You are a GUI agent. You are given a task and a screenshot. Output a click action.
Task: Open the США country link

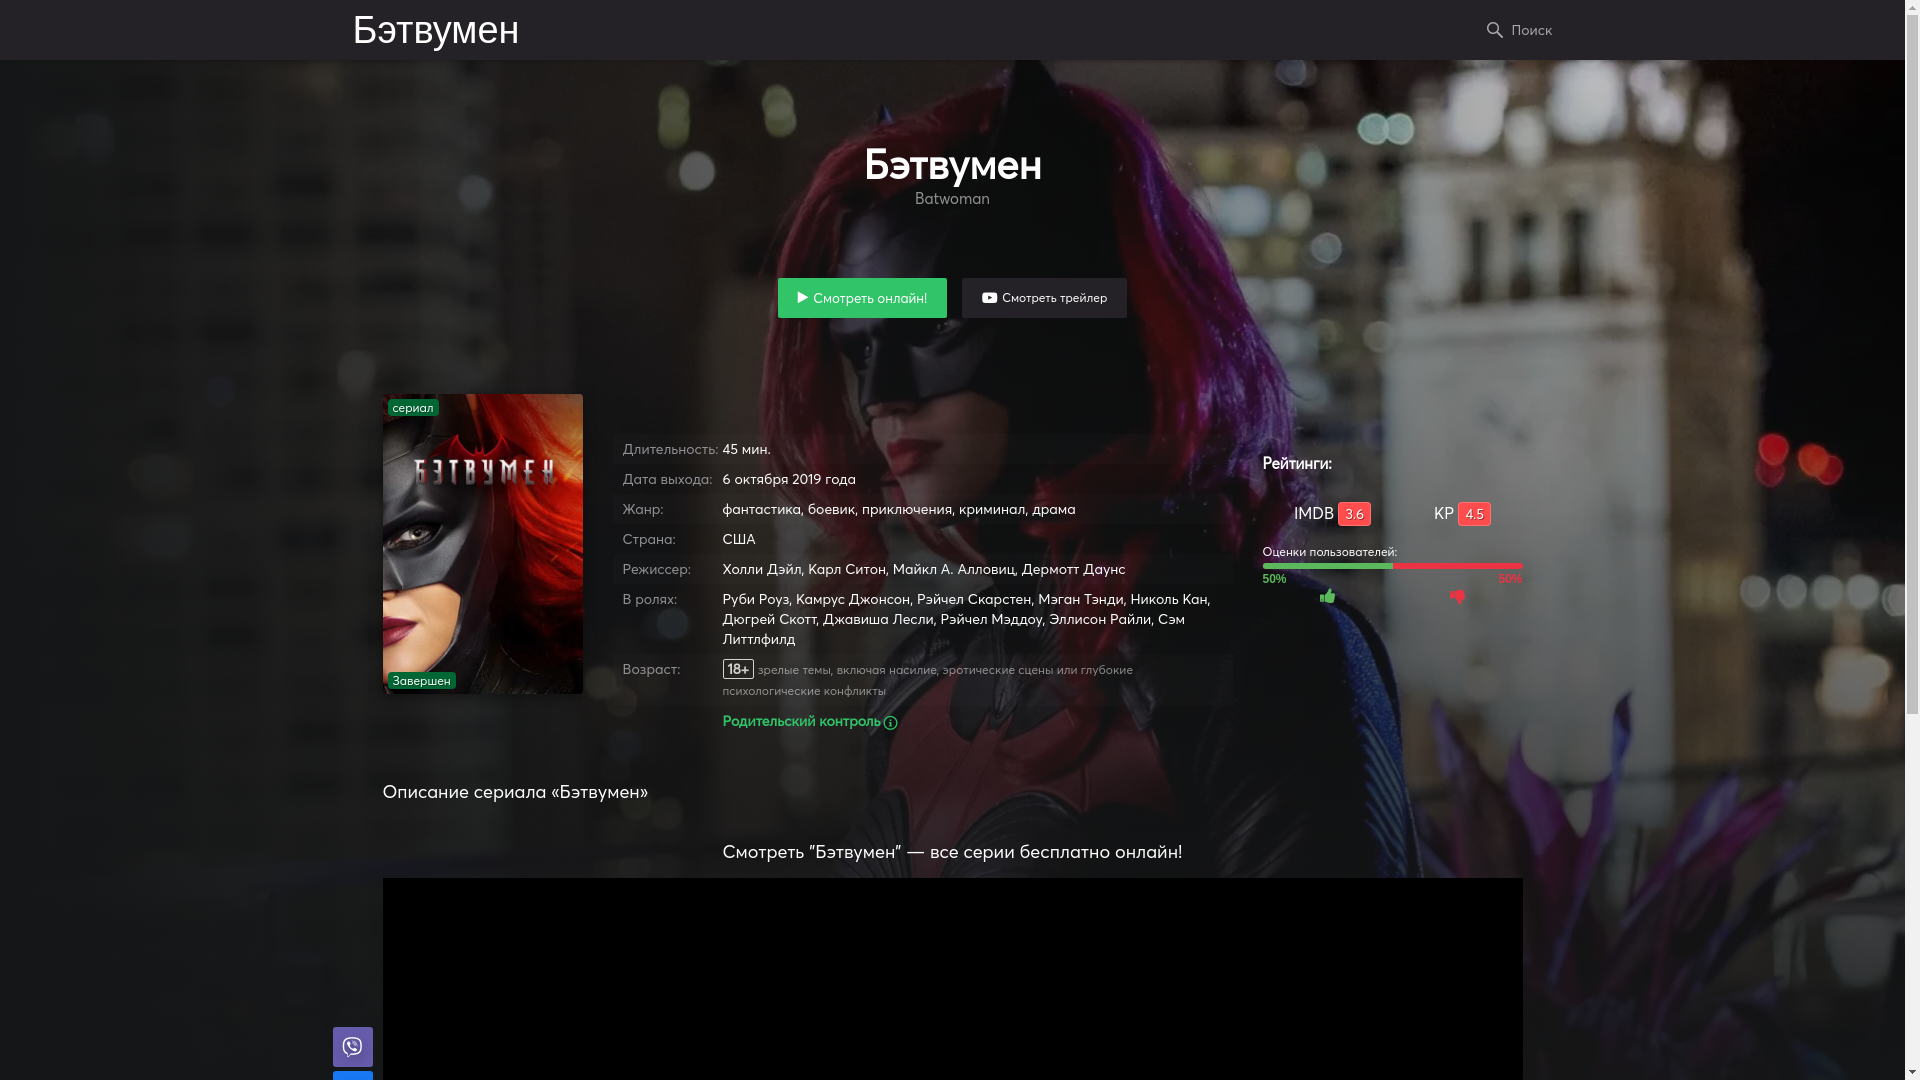[x=739, y=539]
